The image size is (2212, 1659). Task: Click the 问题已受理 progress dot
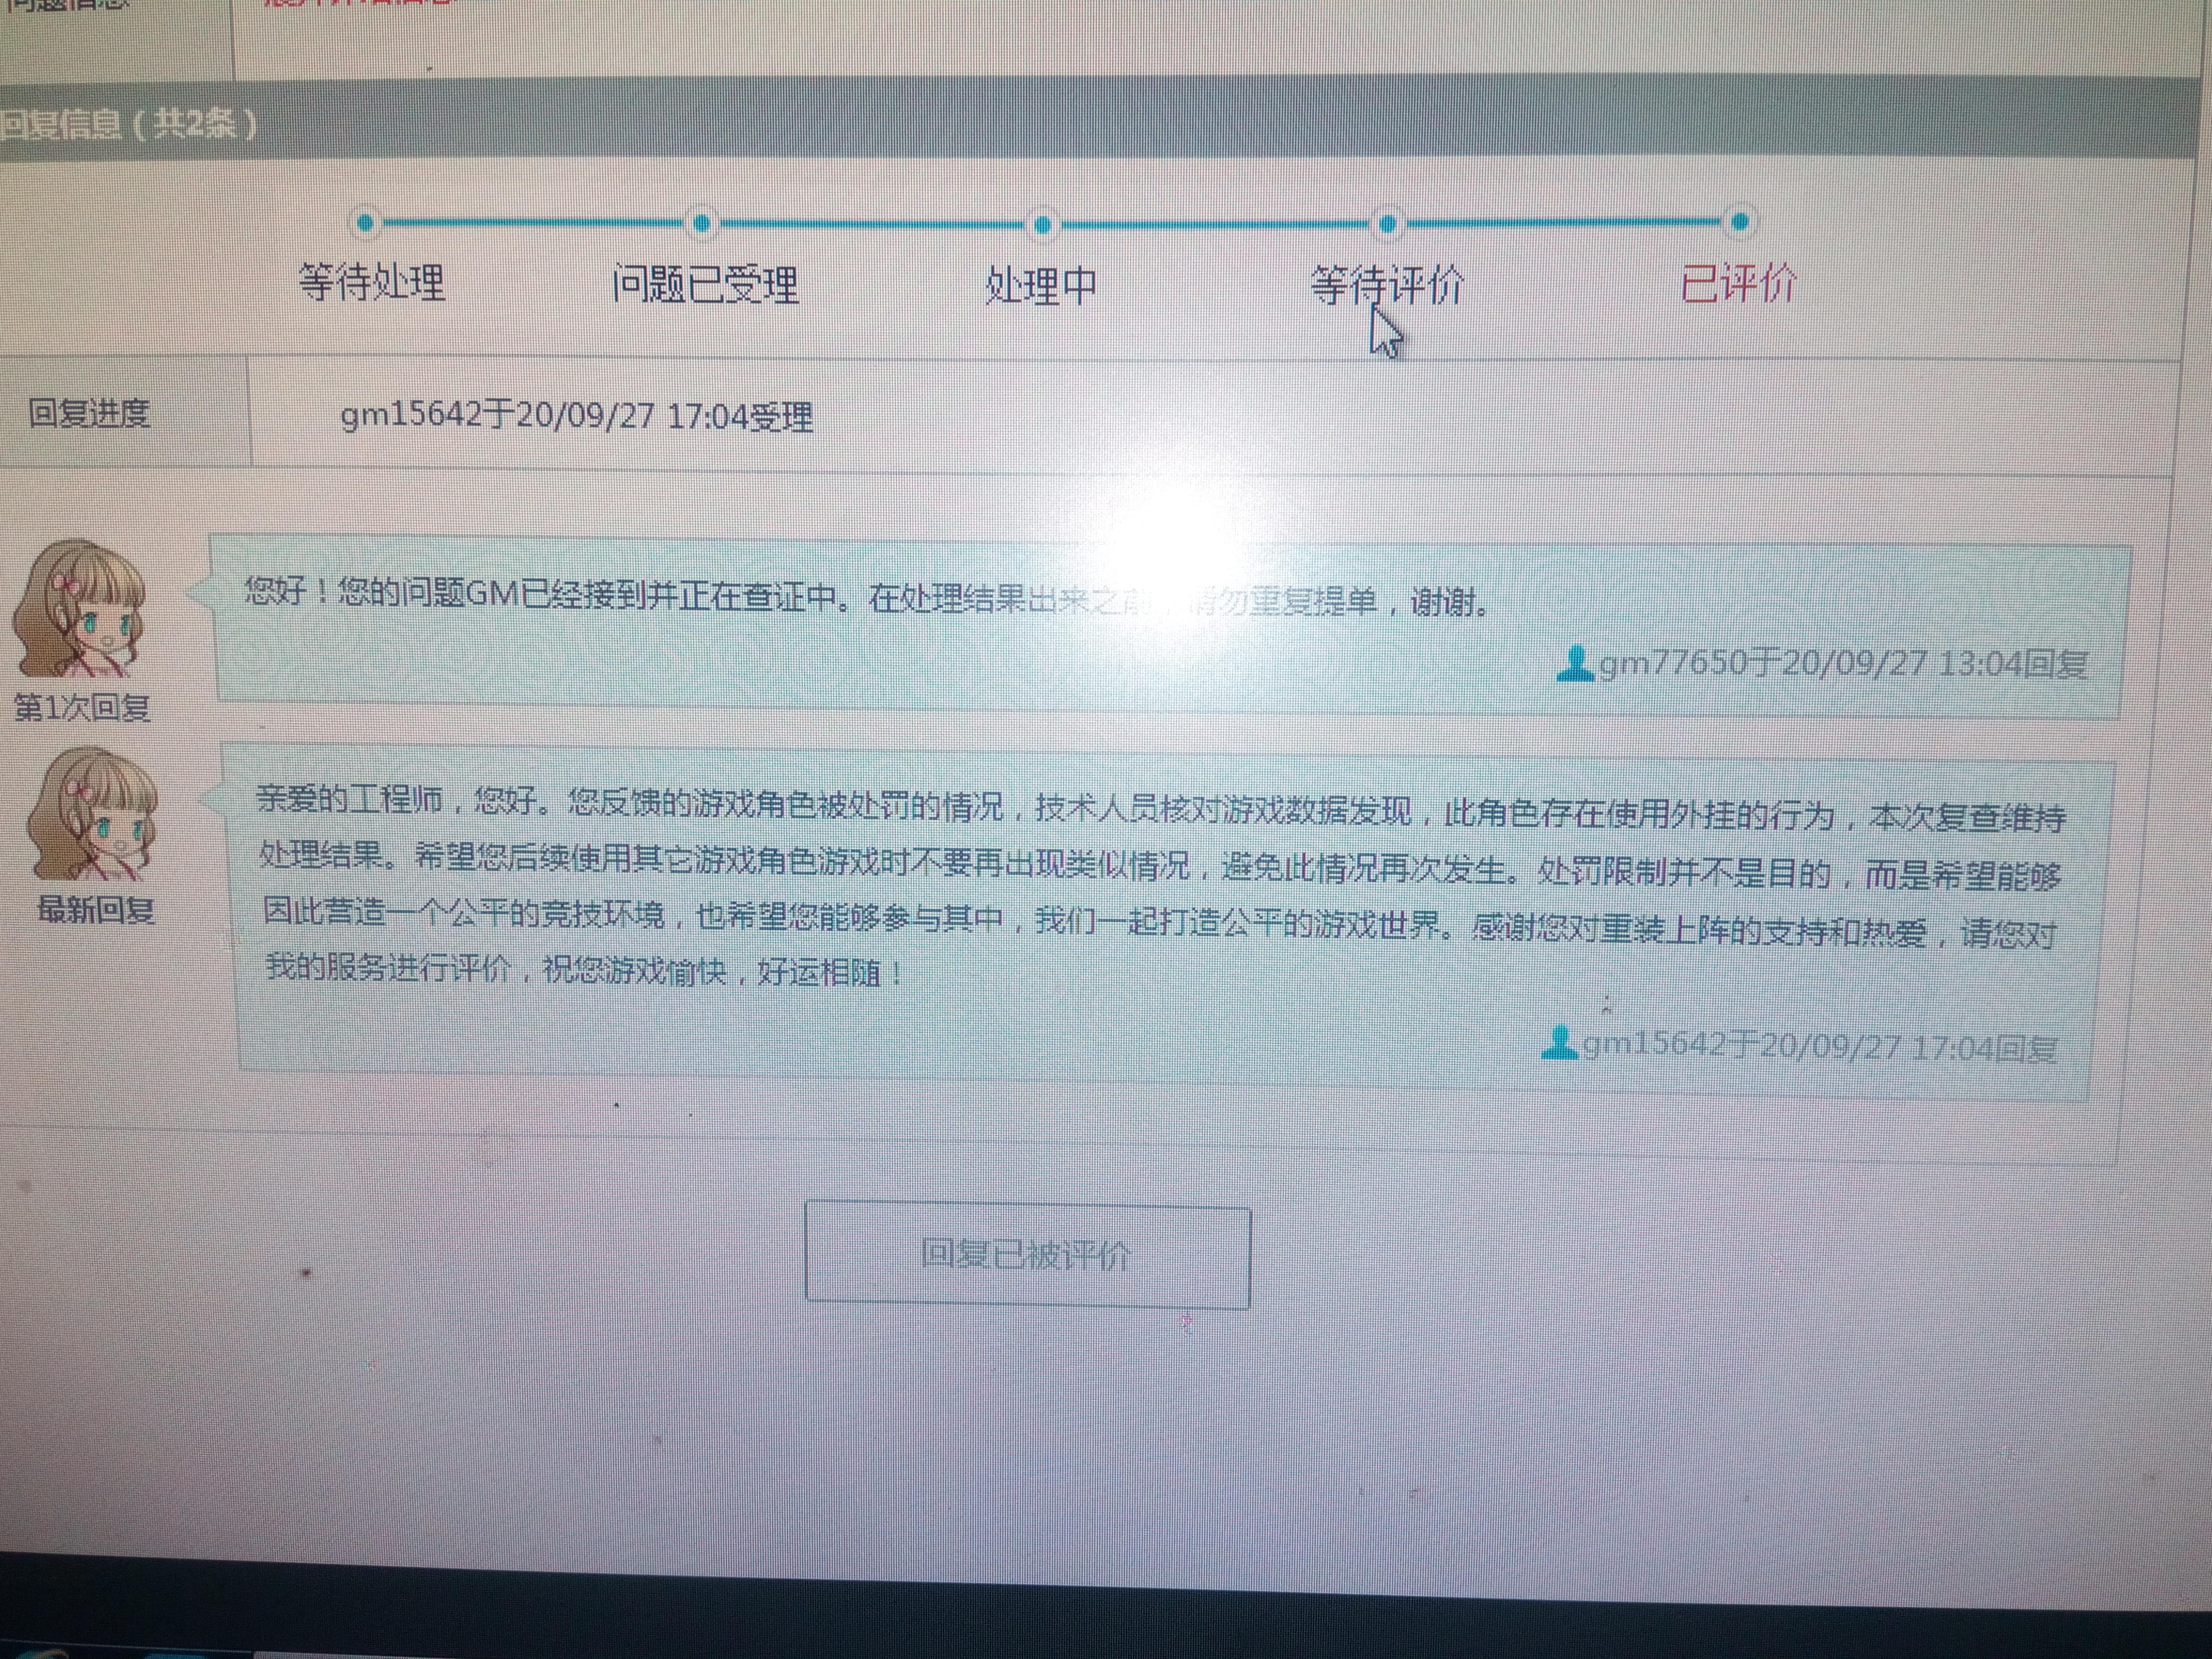(702, 223)
